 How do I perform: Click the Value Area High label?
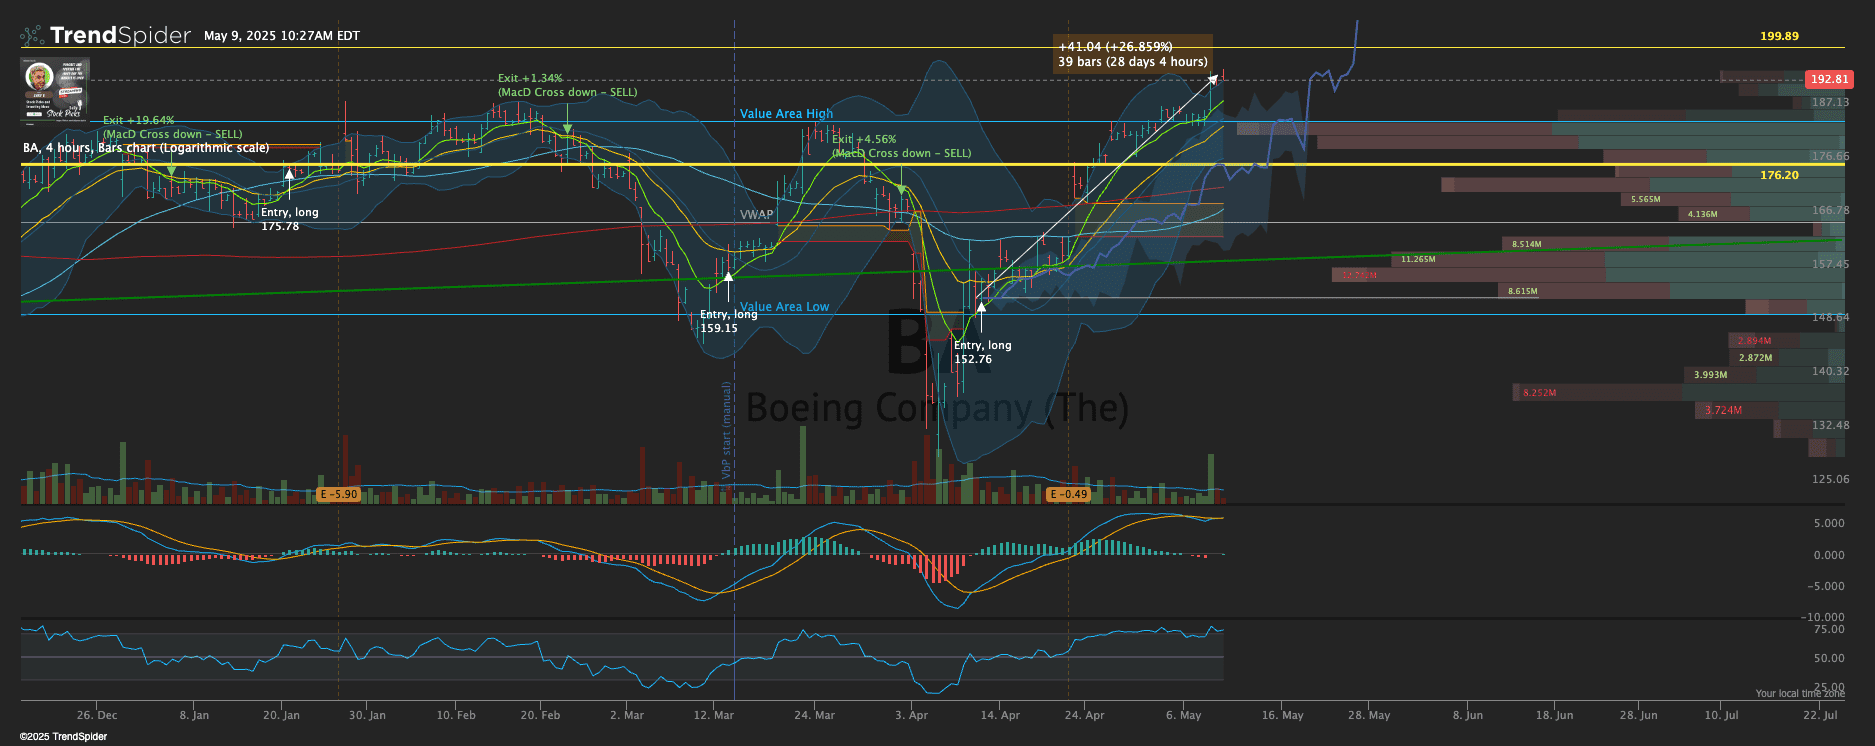(786, 114)
